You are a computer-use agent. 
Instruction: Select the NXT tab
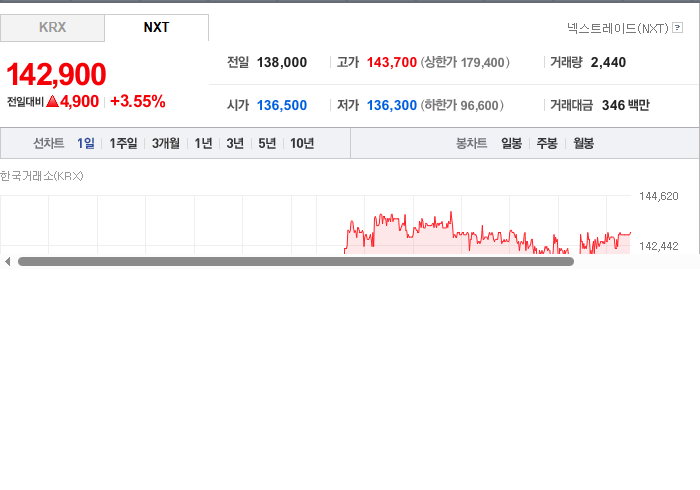[x=156, y=28]
